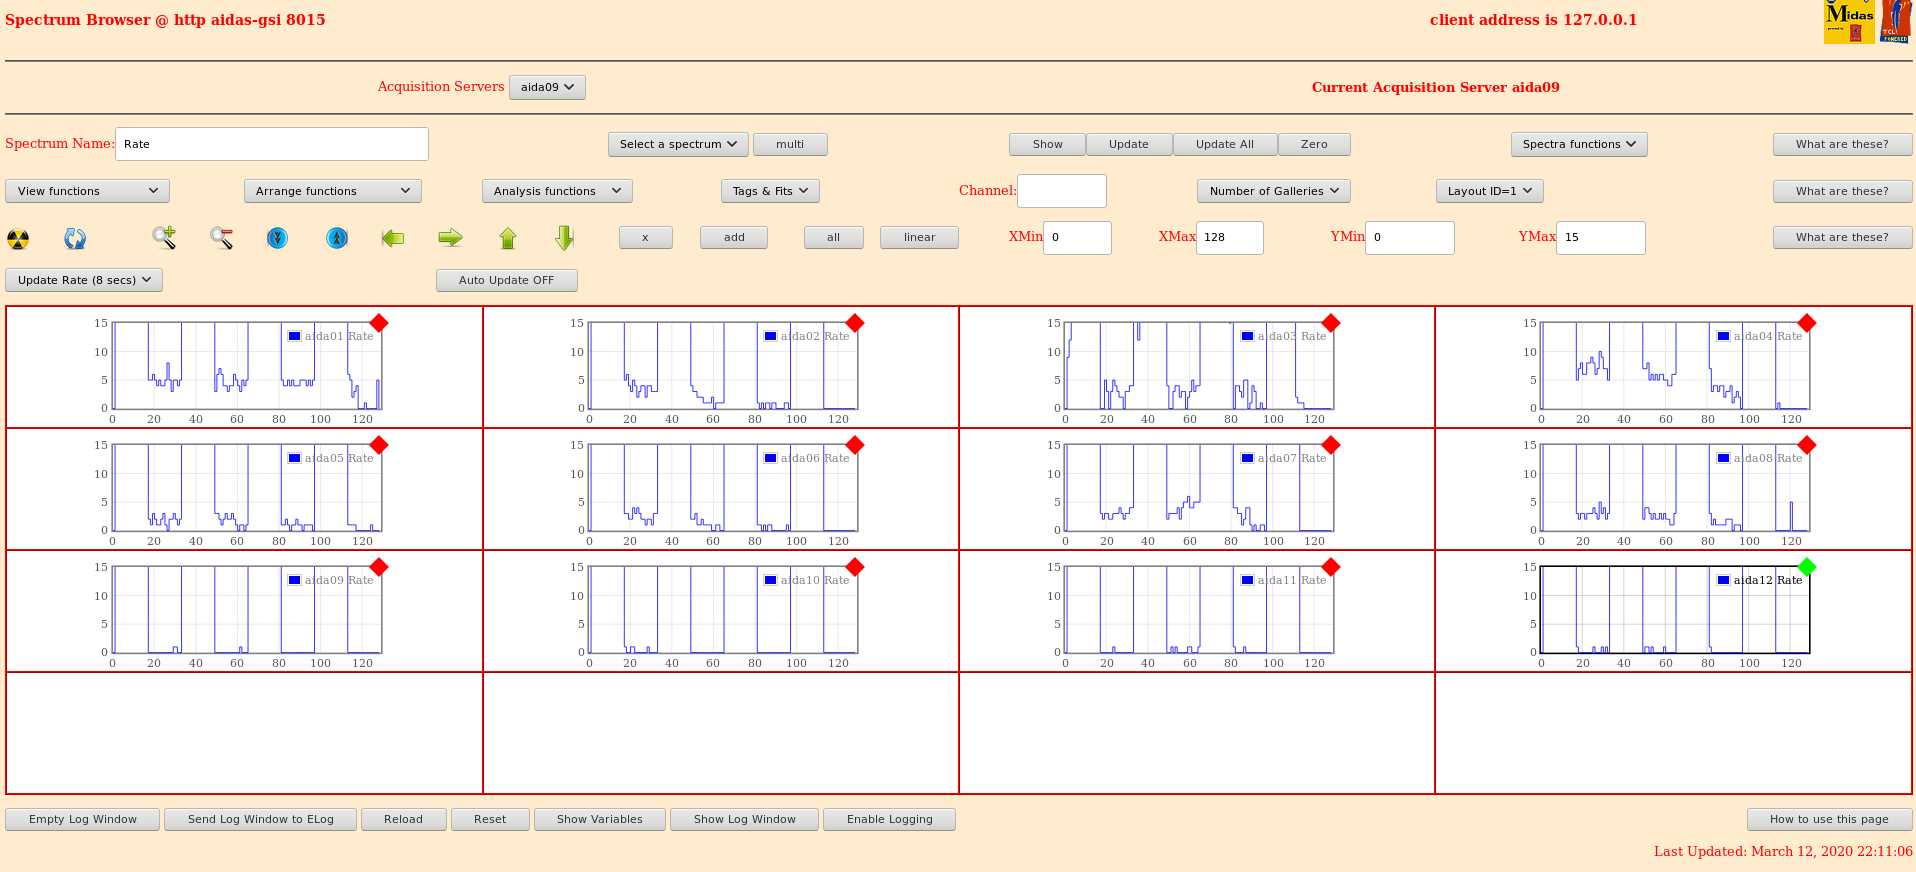The height and width of the screenshot is (872, 1916).
Task: Click the yellow radiation hazard icon
Action: point(18,238)
